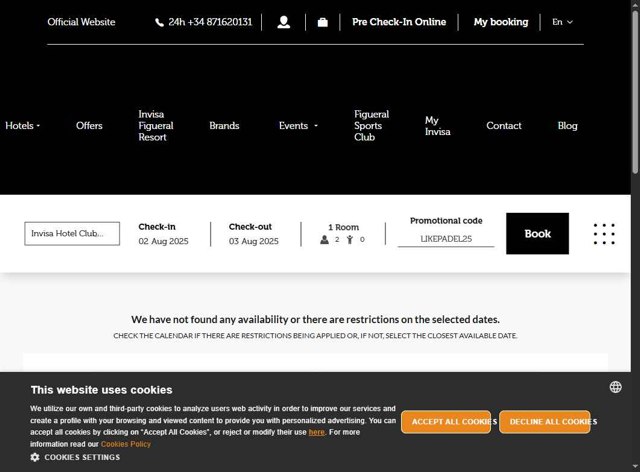Open Pre Check-In Online link
Viewport: 640px width, 472px height.
[x=399, y=22]
